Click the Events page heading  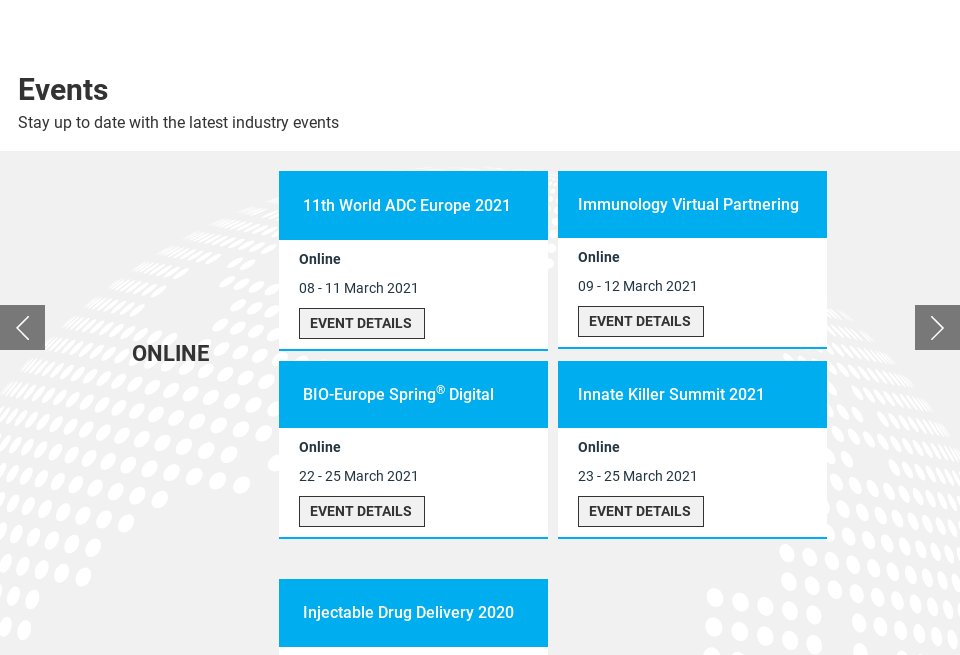tap(63, 90)
